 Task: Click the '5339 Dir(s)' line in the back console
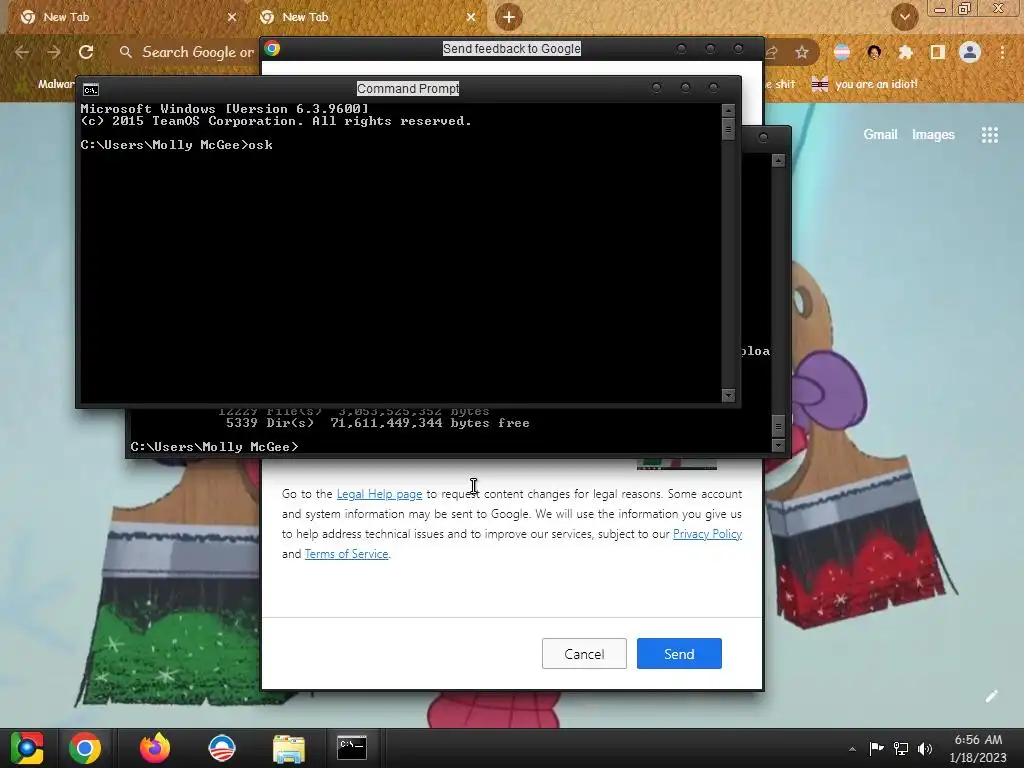pos(377,423)
